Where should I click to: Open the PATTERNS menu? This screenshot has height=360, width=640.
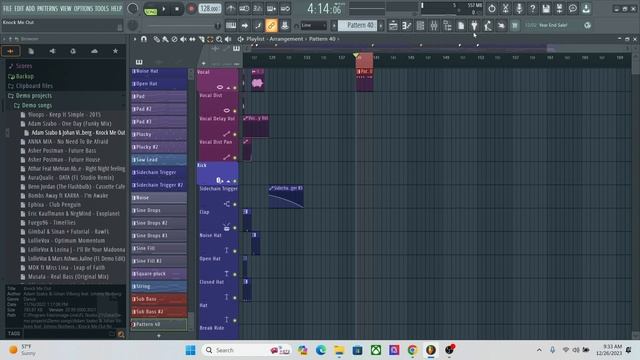(x=47, y=8)
